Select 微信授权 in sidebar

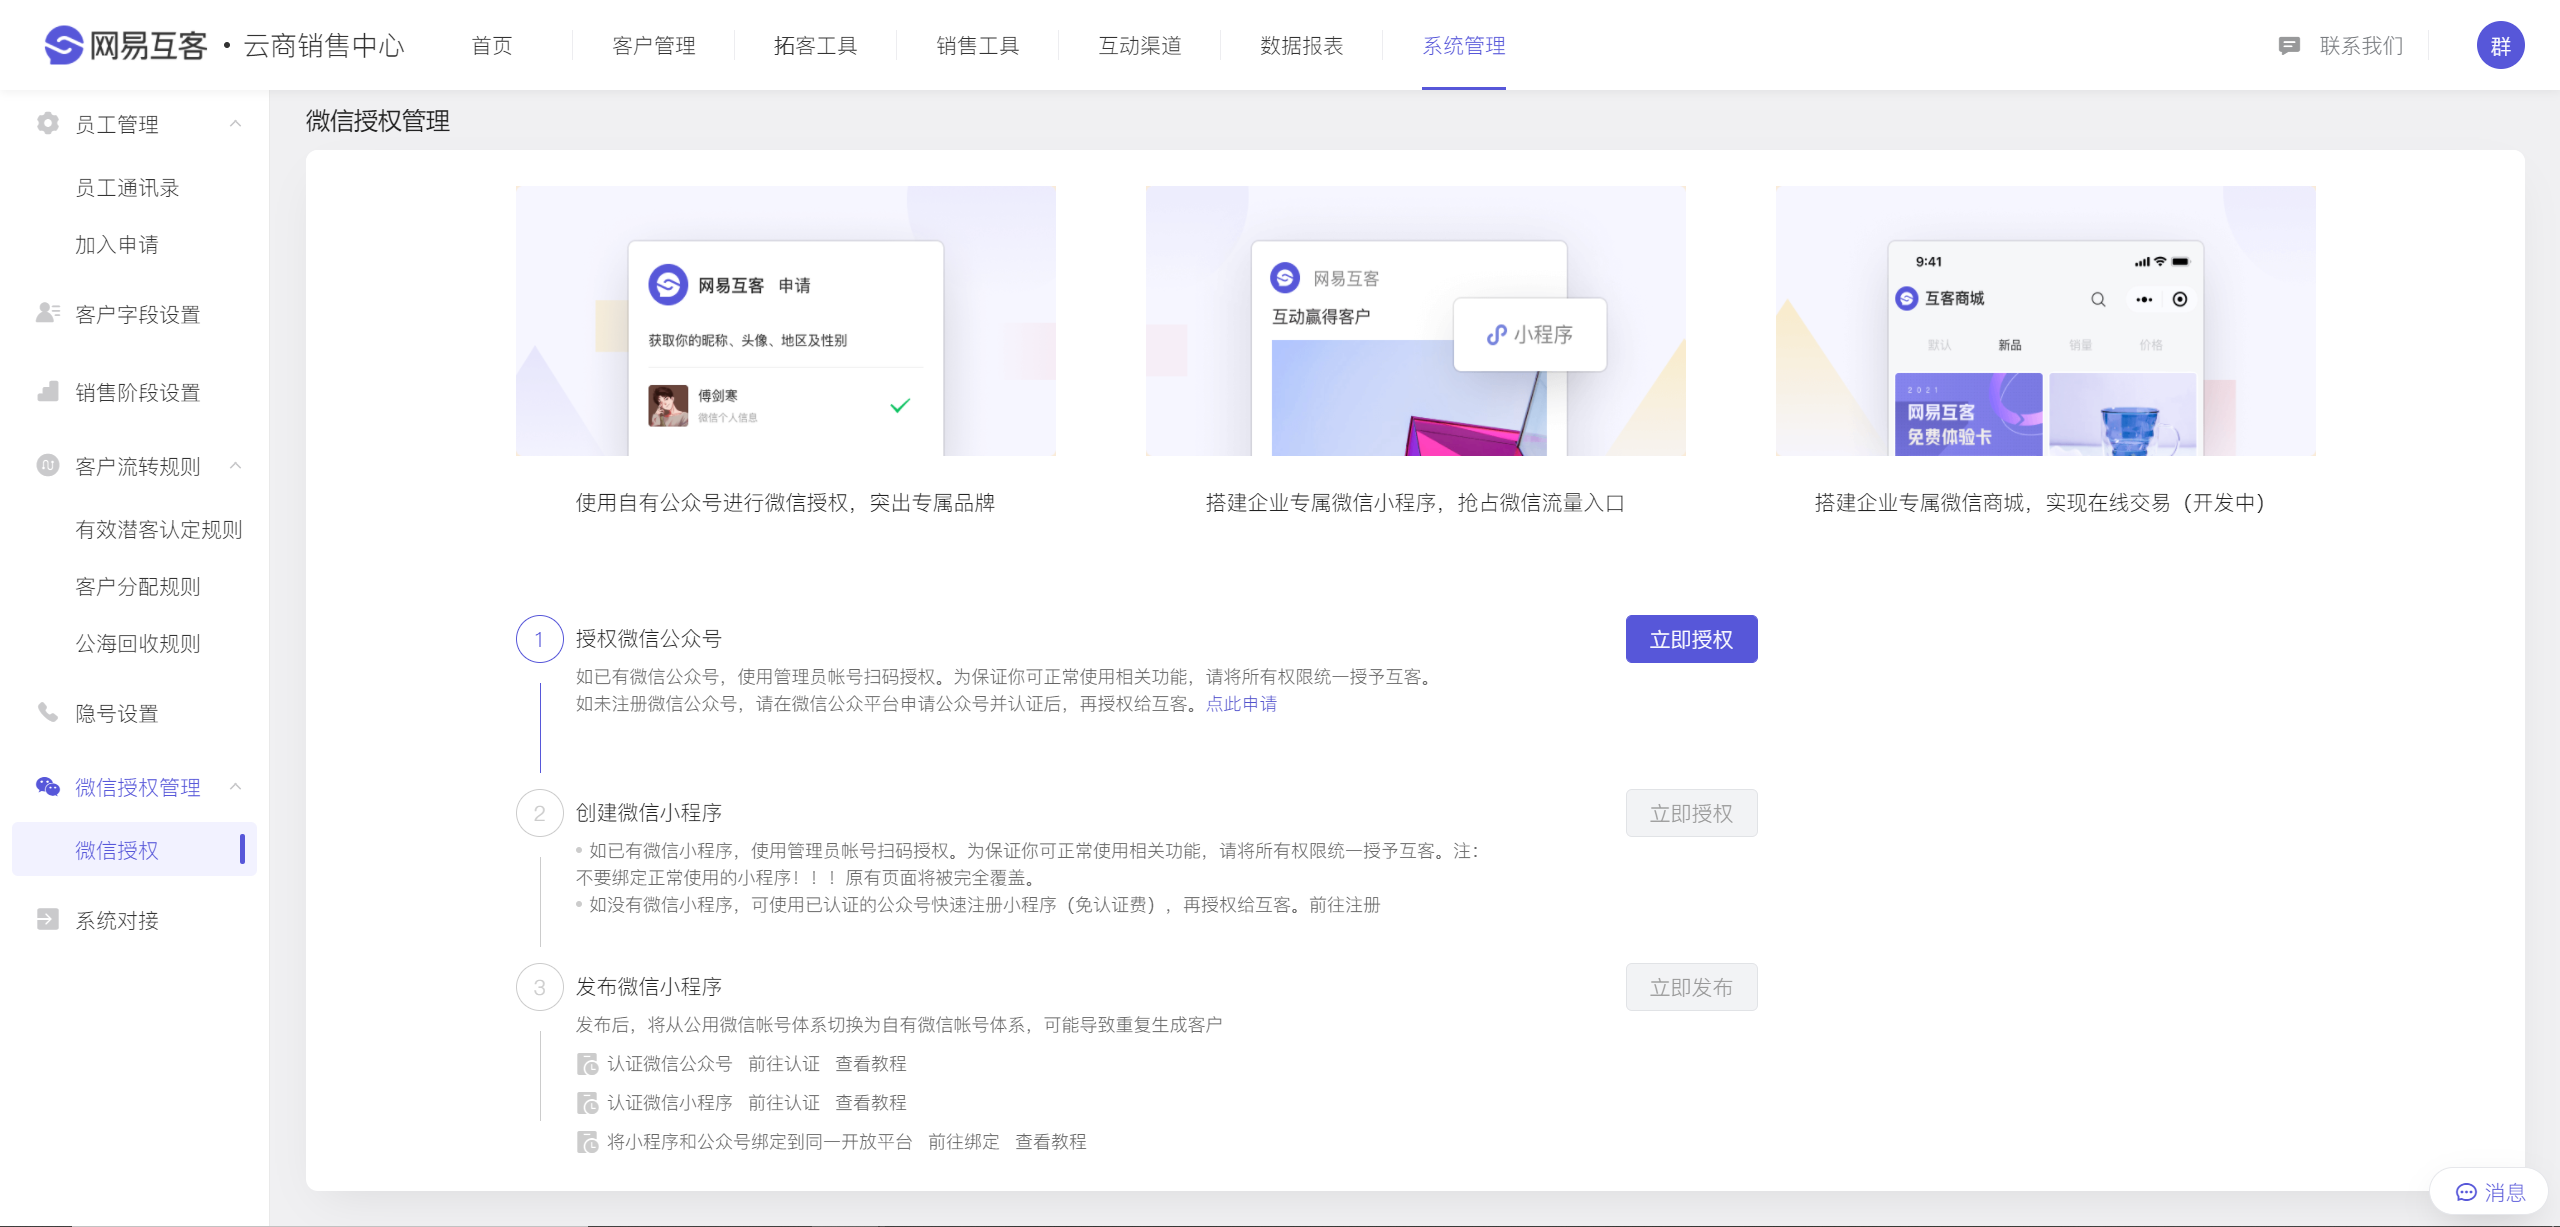click(x=134, y=849)
